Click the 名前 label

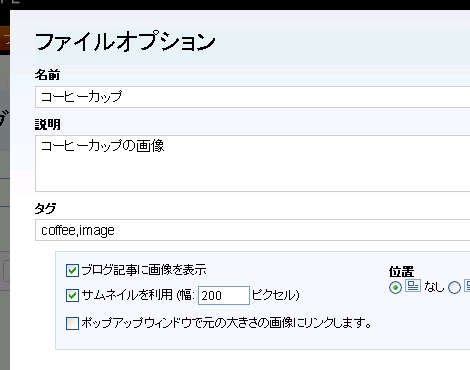tap(47, 75)
